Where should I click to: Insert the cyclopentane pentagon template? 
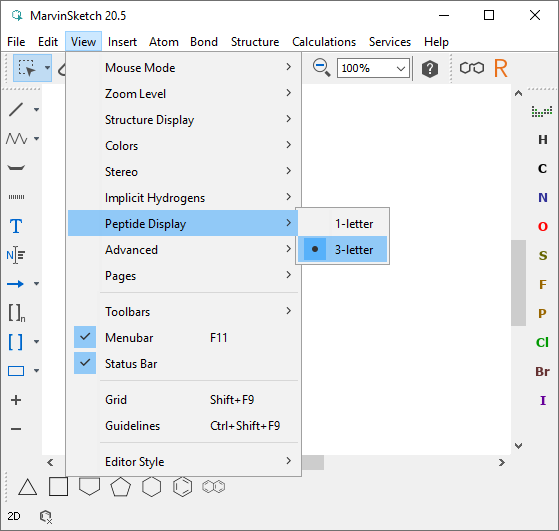tap(120, 487)
